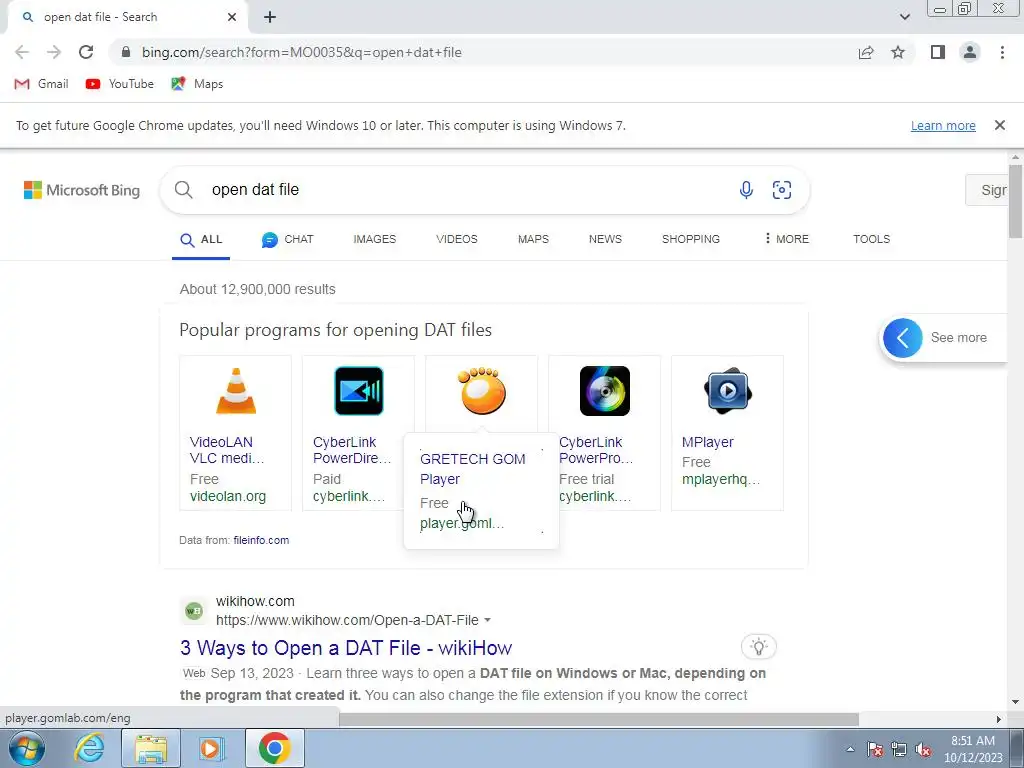Click the videolan.org URL
Screen dimensions: 1024x768
click(x=228, y=496)
